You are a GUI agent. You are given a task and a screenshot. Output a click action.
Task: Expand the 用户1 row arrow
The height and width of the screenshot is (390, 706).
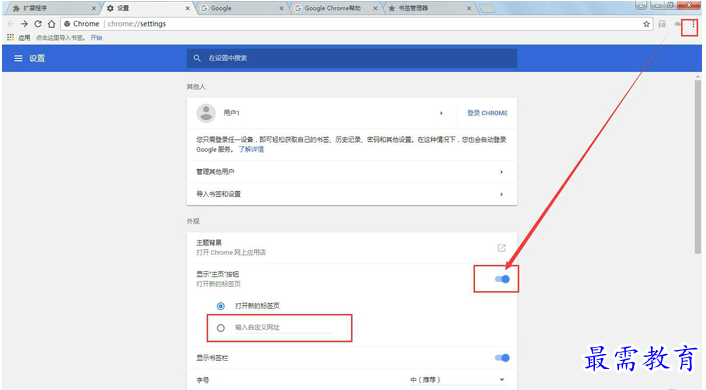click(x=441, y=113)
